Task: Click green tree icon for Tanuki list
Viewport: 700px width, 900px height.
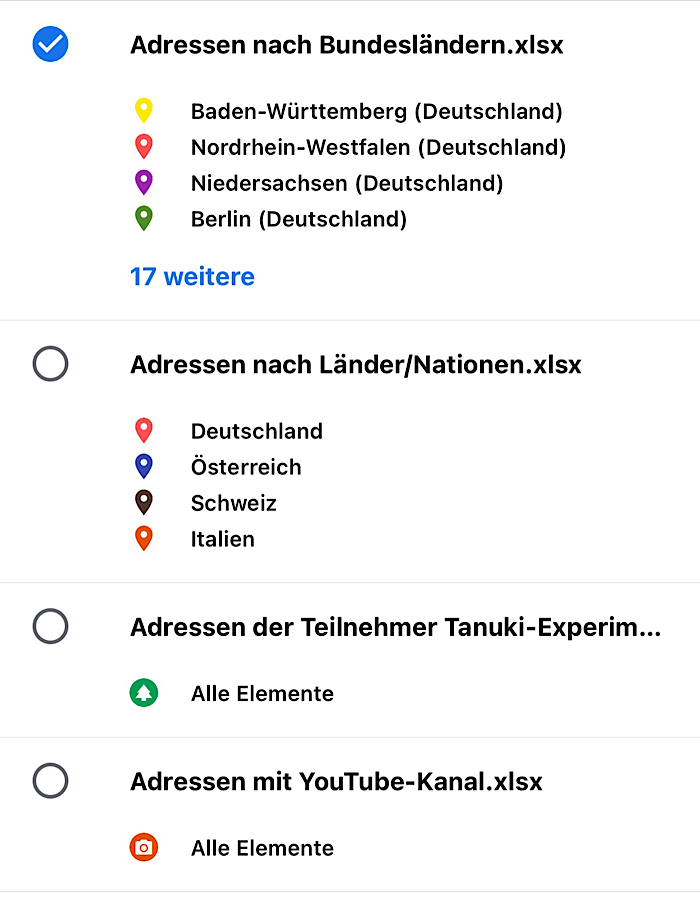Action: [x=144, y=693]
